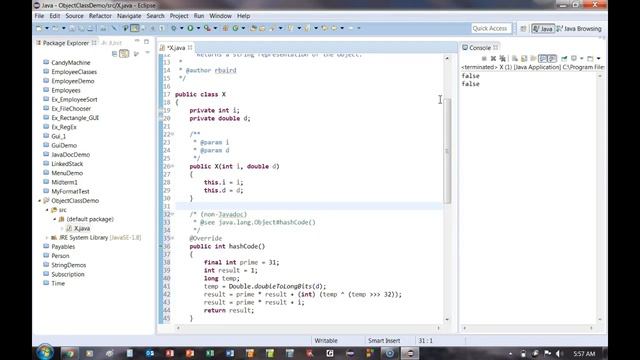Open Chrome from the Windows taskbar
Image resolution: width=640 pixels, height=360 pixels.
(70, 353)
